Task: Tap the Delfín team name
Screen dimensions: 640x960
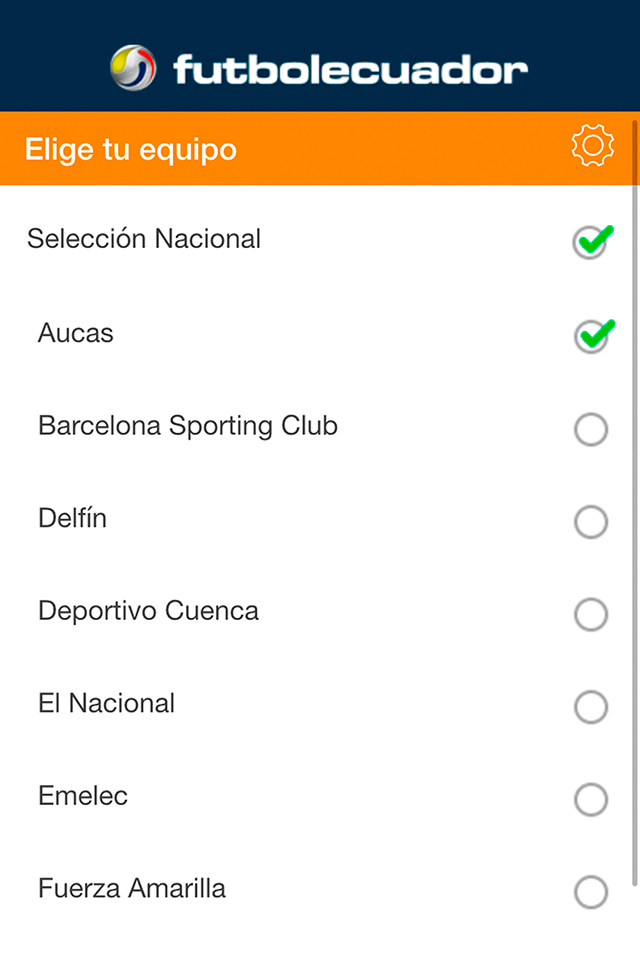Action: [72, 518]
